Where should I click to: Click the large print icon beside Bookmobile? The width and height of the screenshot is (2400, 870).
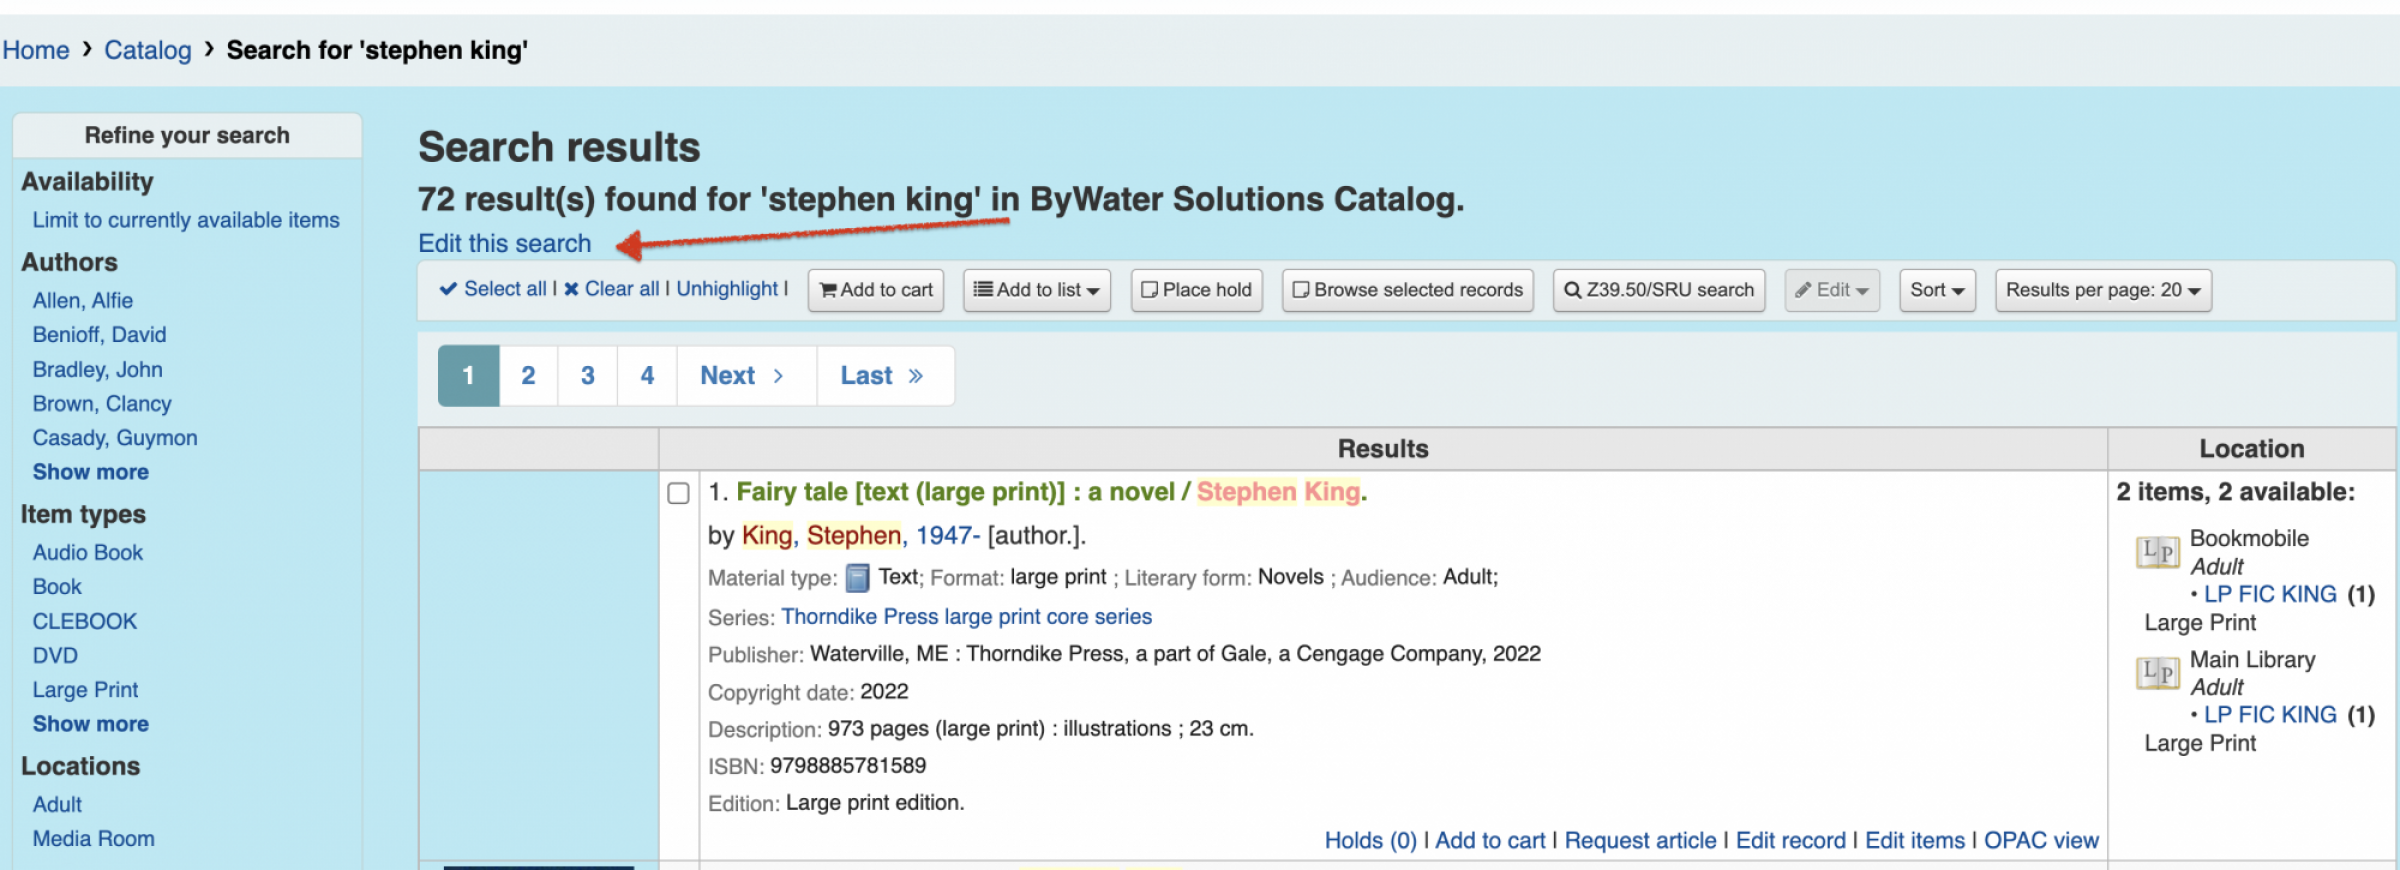click(x=2156, y=552)
